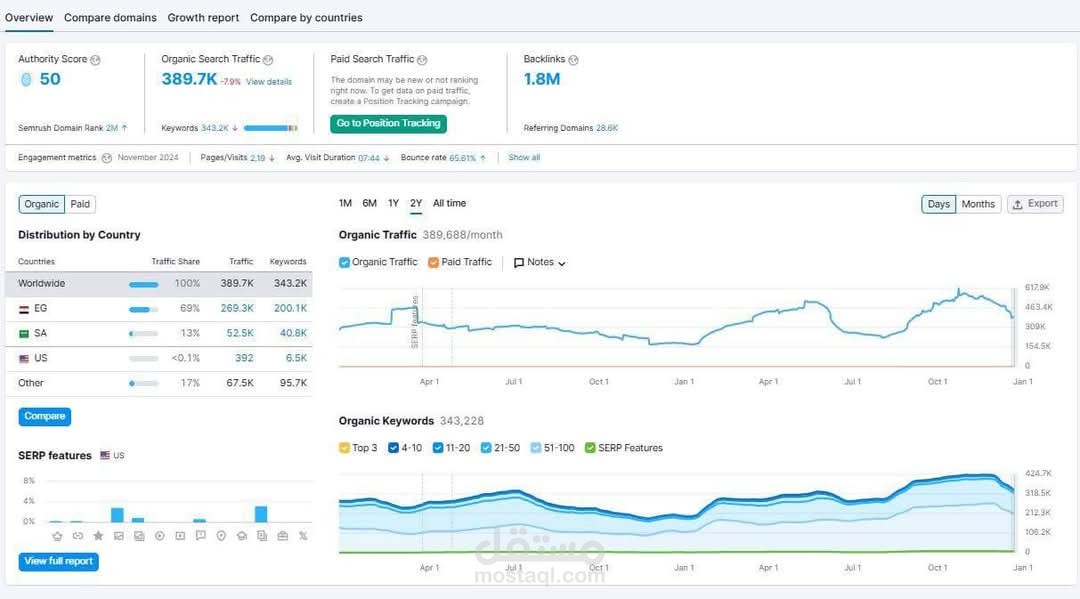This screenshot has width=1080, height=599.
Task: Open the Notes dropdown
Action: [x=540, y=263]
